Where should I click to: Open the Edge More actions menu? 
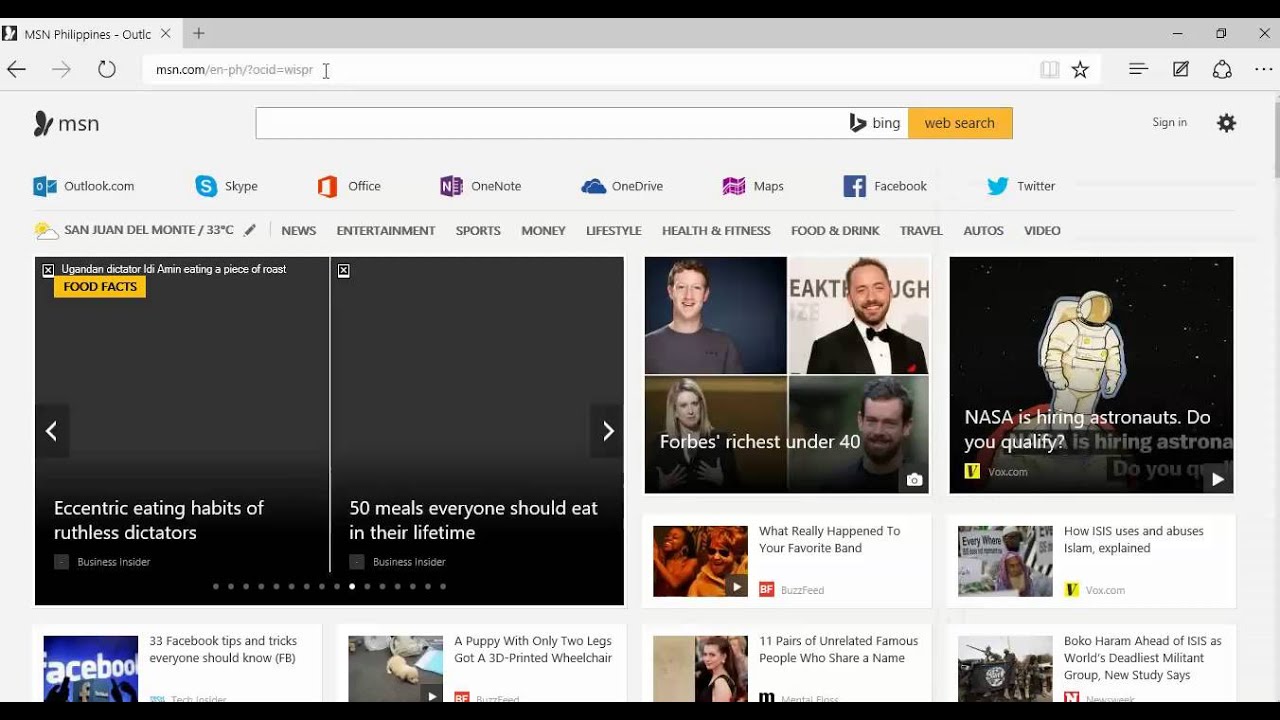1264,69
